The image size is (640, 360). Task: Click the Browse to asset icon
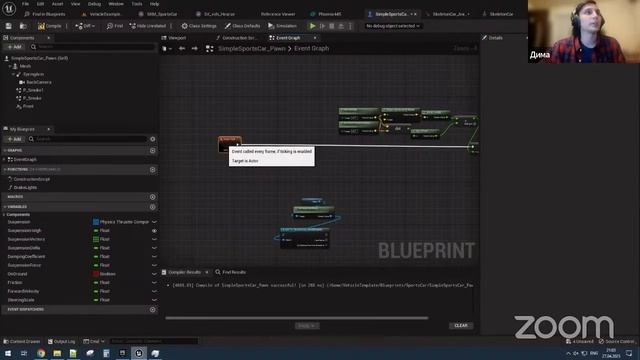pos(23,26)
